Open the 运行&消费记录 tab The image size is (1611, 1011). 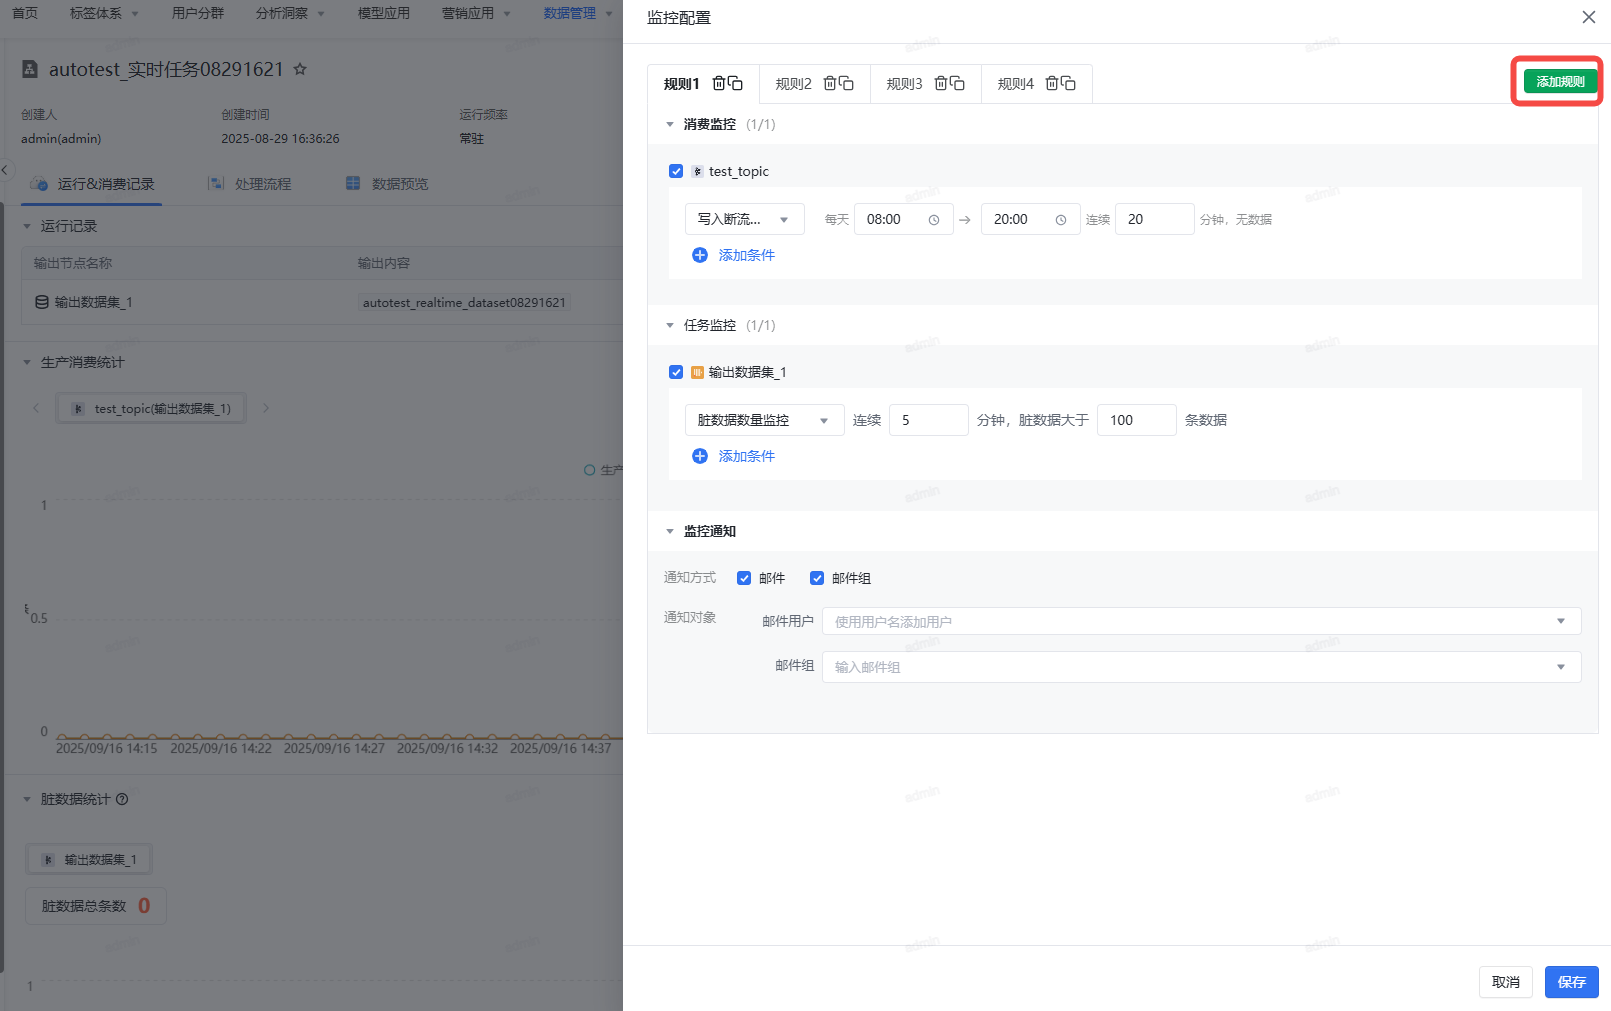94,184
